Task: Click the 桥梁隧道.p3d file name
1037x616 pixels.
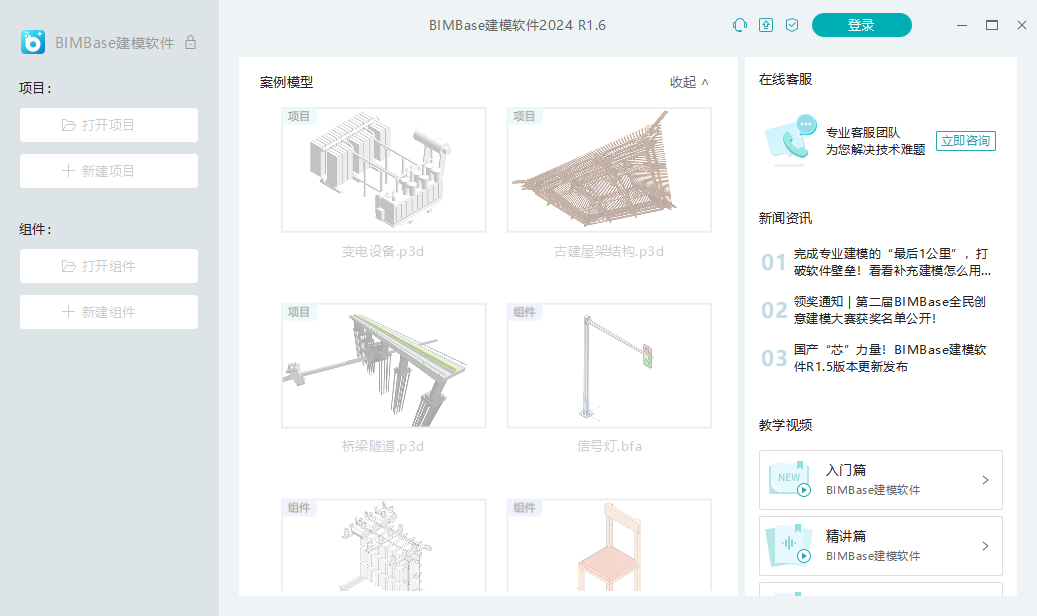Action: 383,447
